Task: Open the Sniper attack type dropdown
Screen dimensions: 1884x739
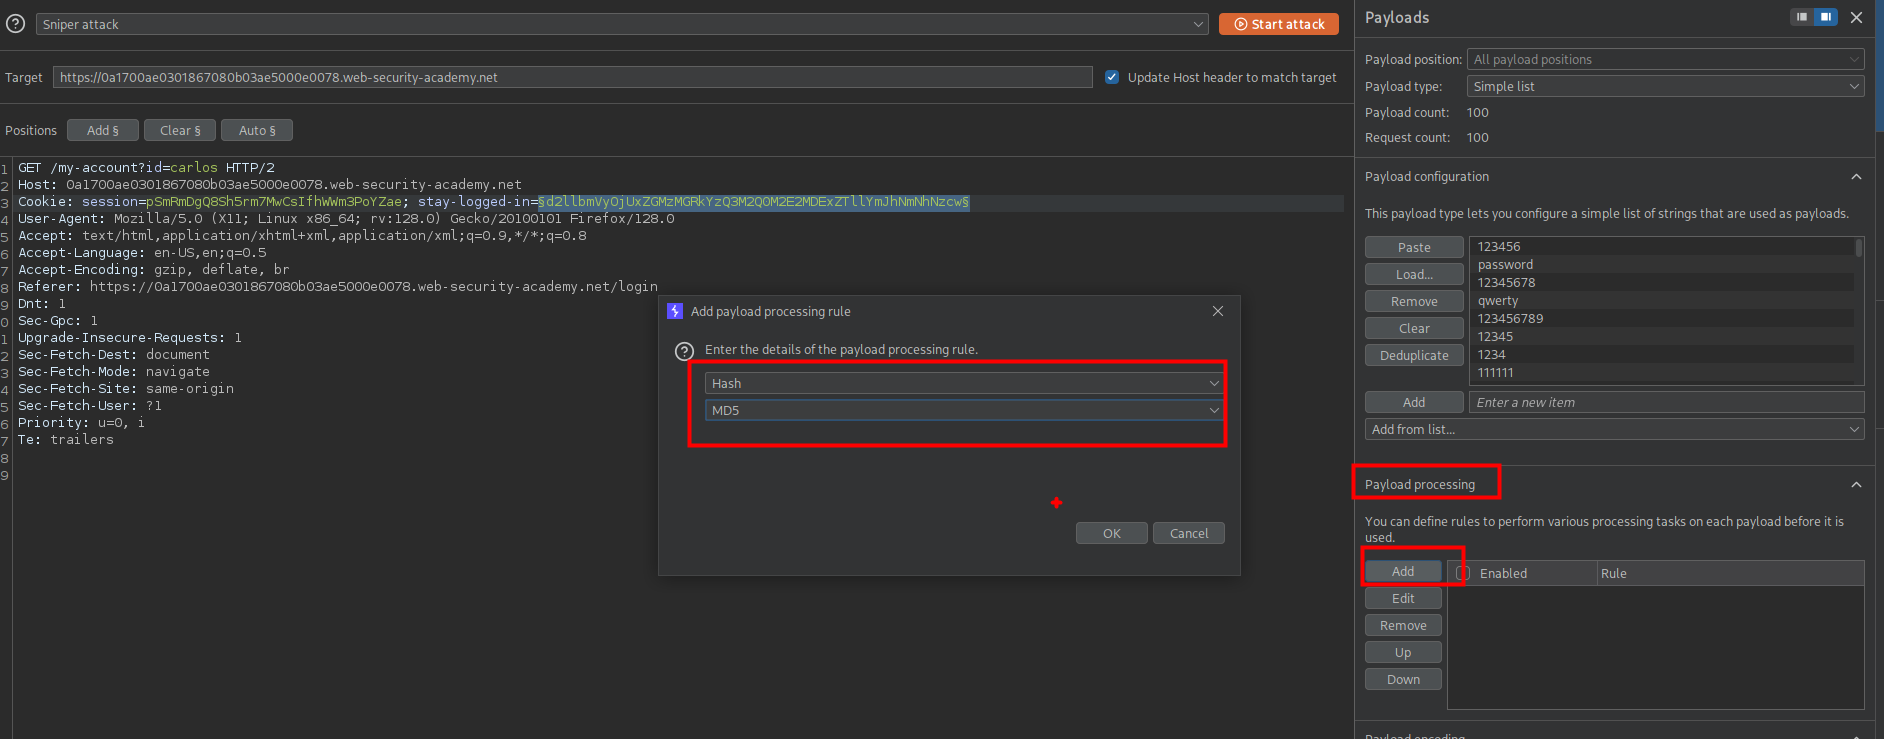Action: (622, 24)
